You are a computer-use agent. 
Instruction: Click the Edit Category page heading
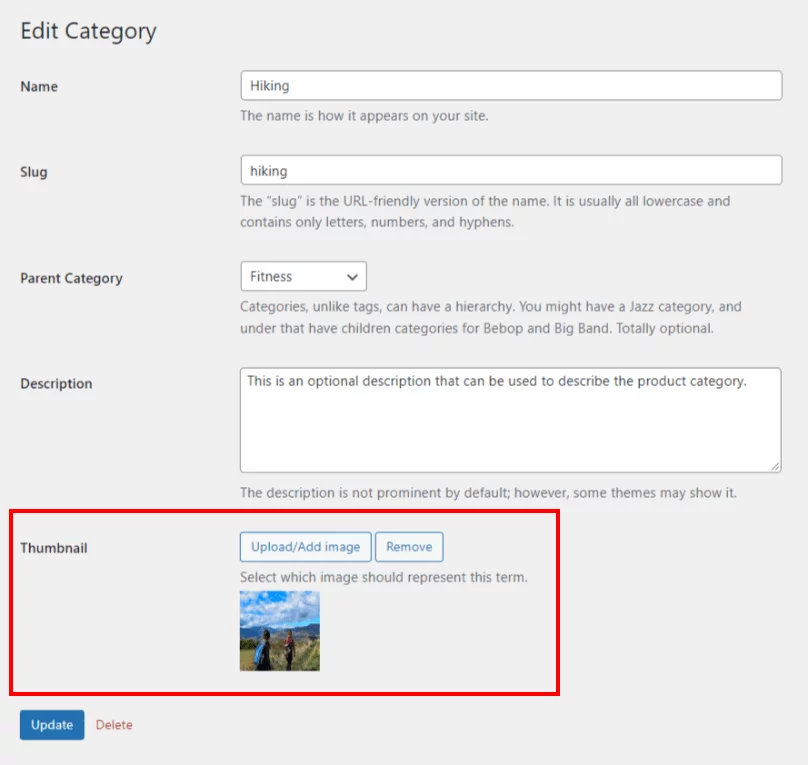point(88,31)
